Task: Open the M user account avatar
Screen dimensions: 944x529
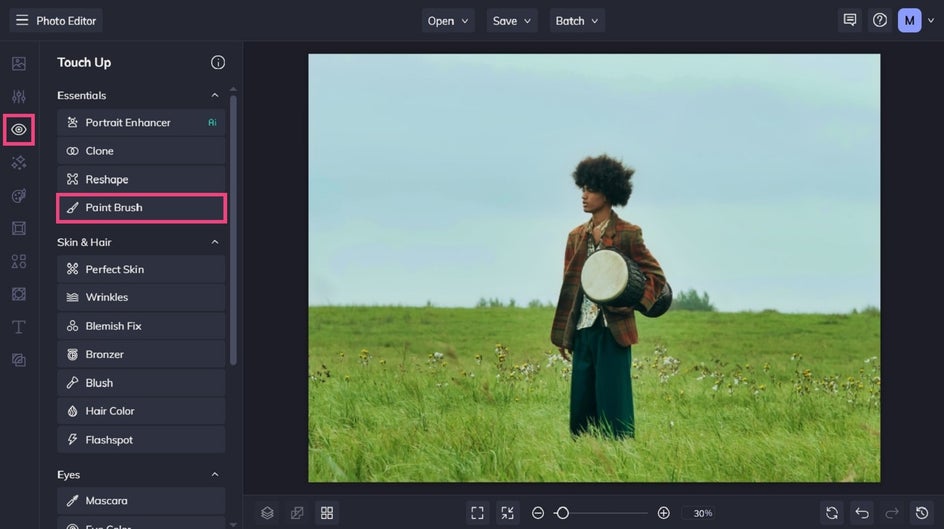Action: 909,20
